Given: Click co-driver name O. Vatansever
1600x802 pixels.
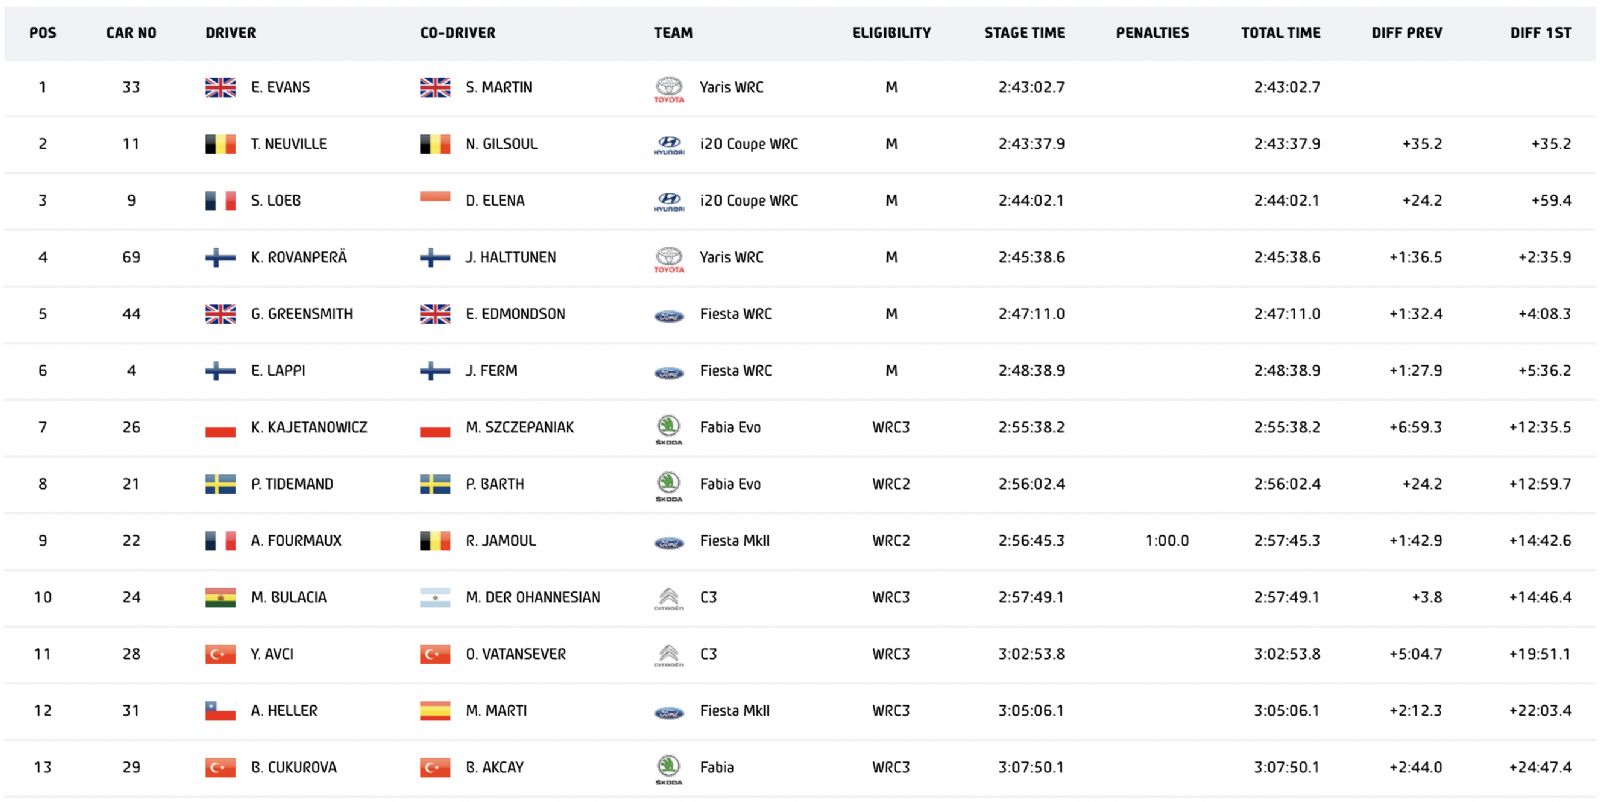Looking at the screenshot, I should tap(515, 655).
